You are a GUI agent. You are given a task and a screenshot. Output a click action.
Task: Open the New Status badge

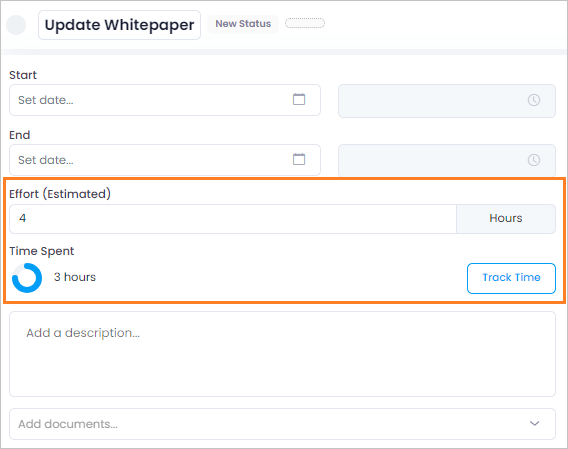pyautogui.click(x=243, y=24)
